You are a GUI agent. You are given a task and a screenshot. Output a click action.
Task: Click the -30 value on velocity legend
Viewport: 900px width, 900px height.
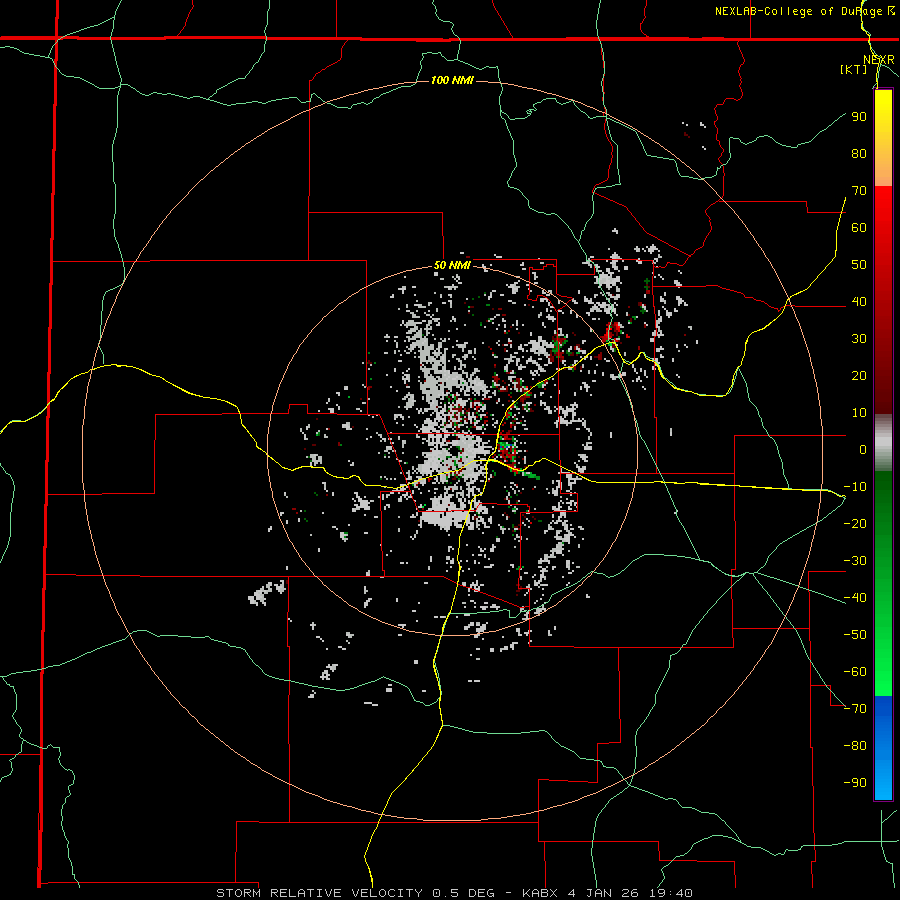855,561
